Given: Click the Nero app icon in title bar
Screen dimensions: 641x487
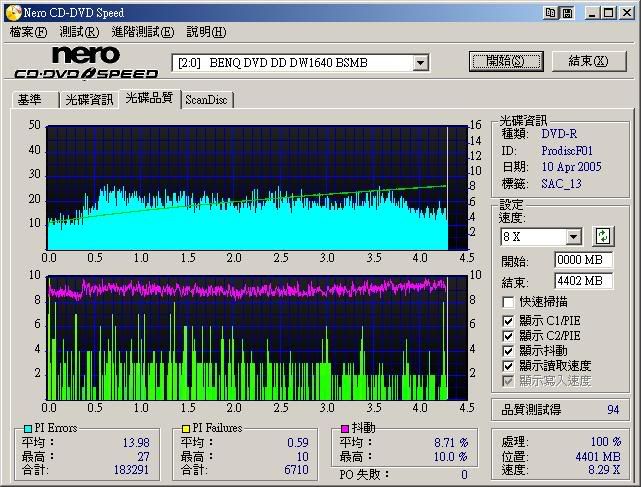Looking at the screenshot, I should (12, 12).
